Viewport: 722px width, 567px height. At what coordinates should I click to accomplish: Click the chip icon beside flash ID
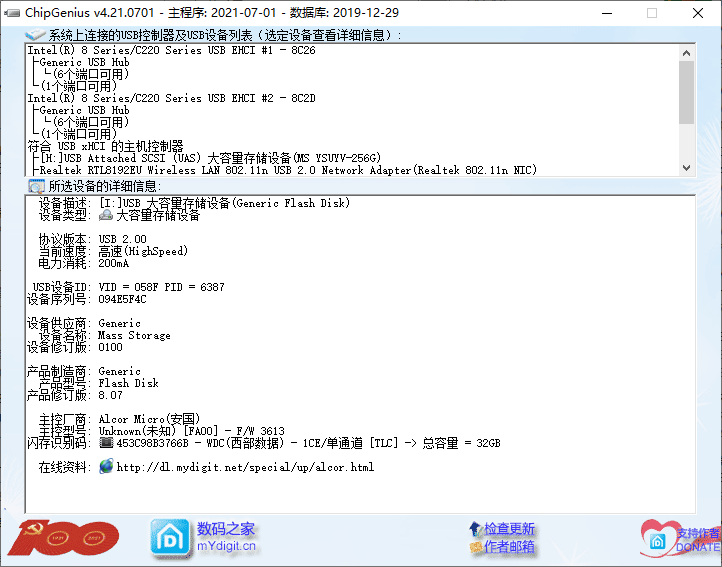click(x=106, y=443)
